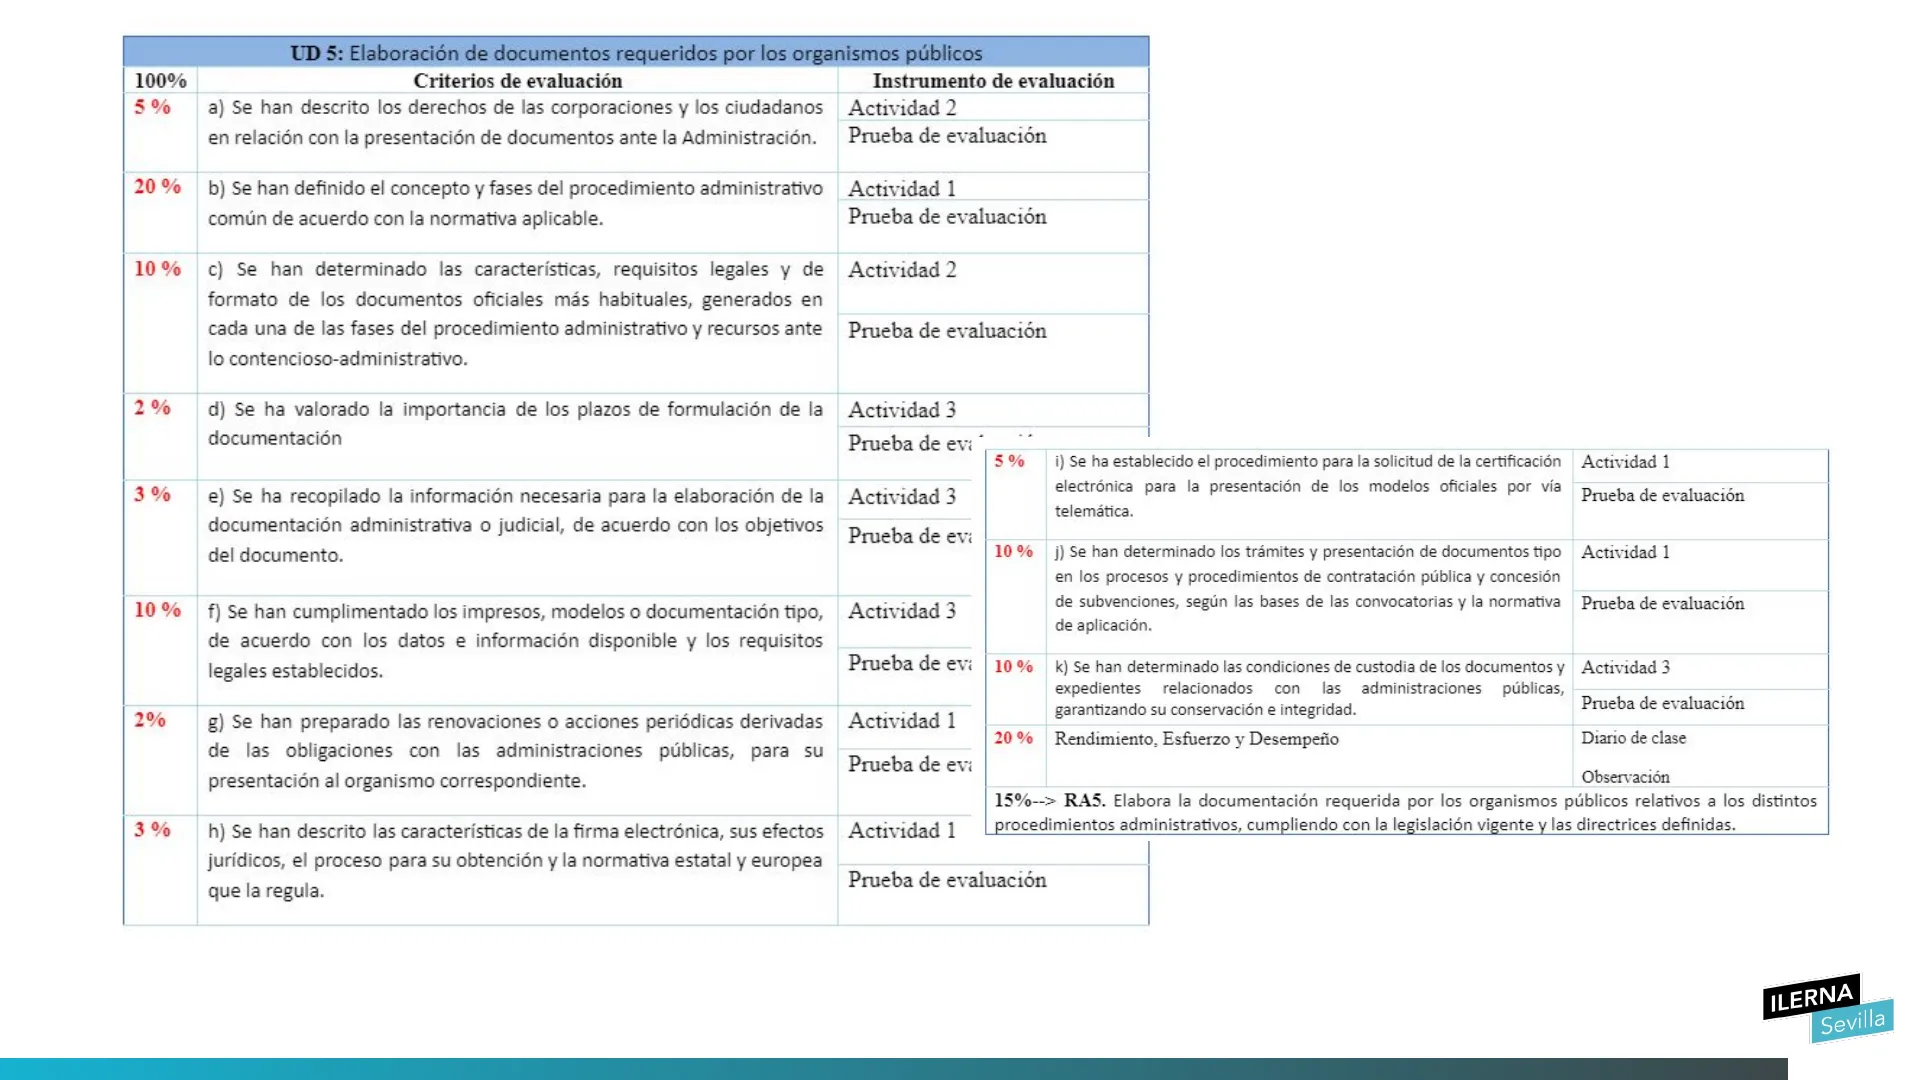This screenshot has height=1080, width=1920.
Task: Click 'Rendimiento, Esfuerzo y Desempeño' row
Action: [x=1196, y=739]
